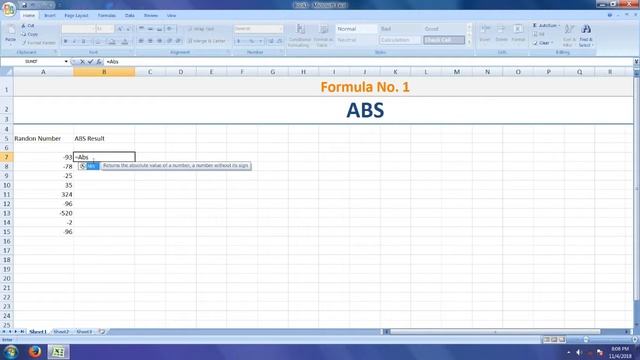Click the Copy icon
This screenshot has width=640, height=360.
[24, 34]
